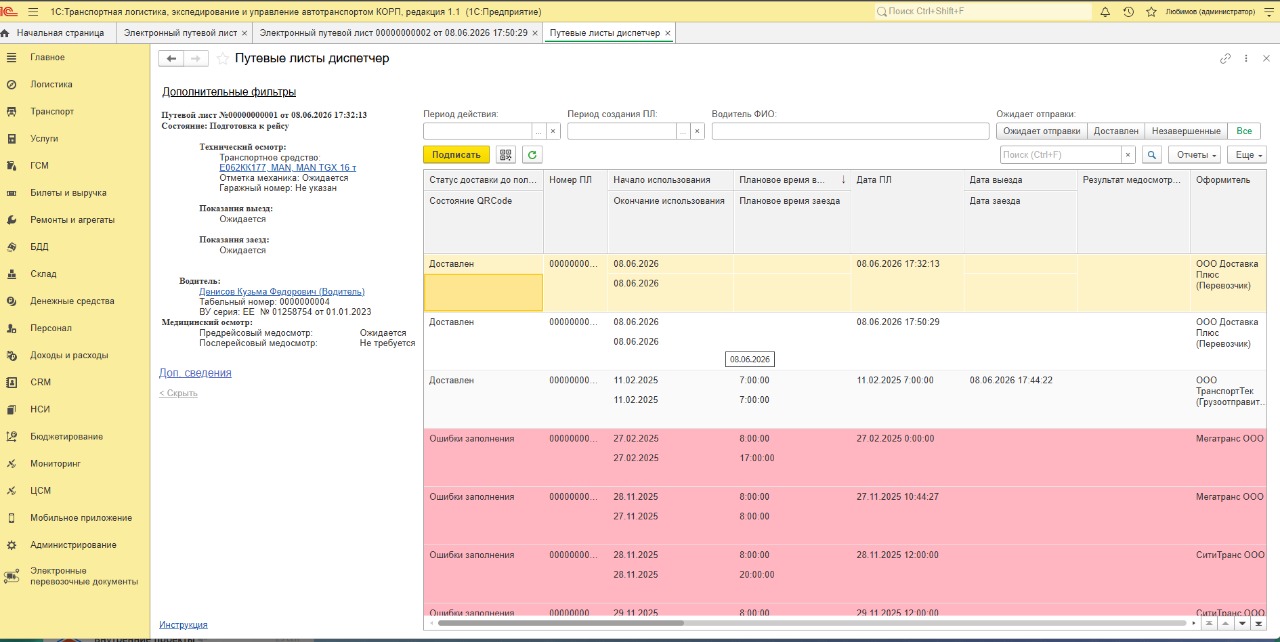Switch to 'Начальная страница' tab
The height and width of the screenshot is (642, 1280).
tap(59, 33)
